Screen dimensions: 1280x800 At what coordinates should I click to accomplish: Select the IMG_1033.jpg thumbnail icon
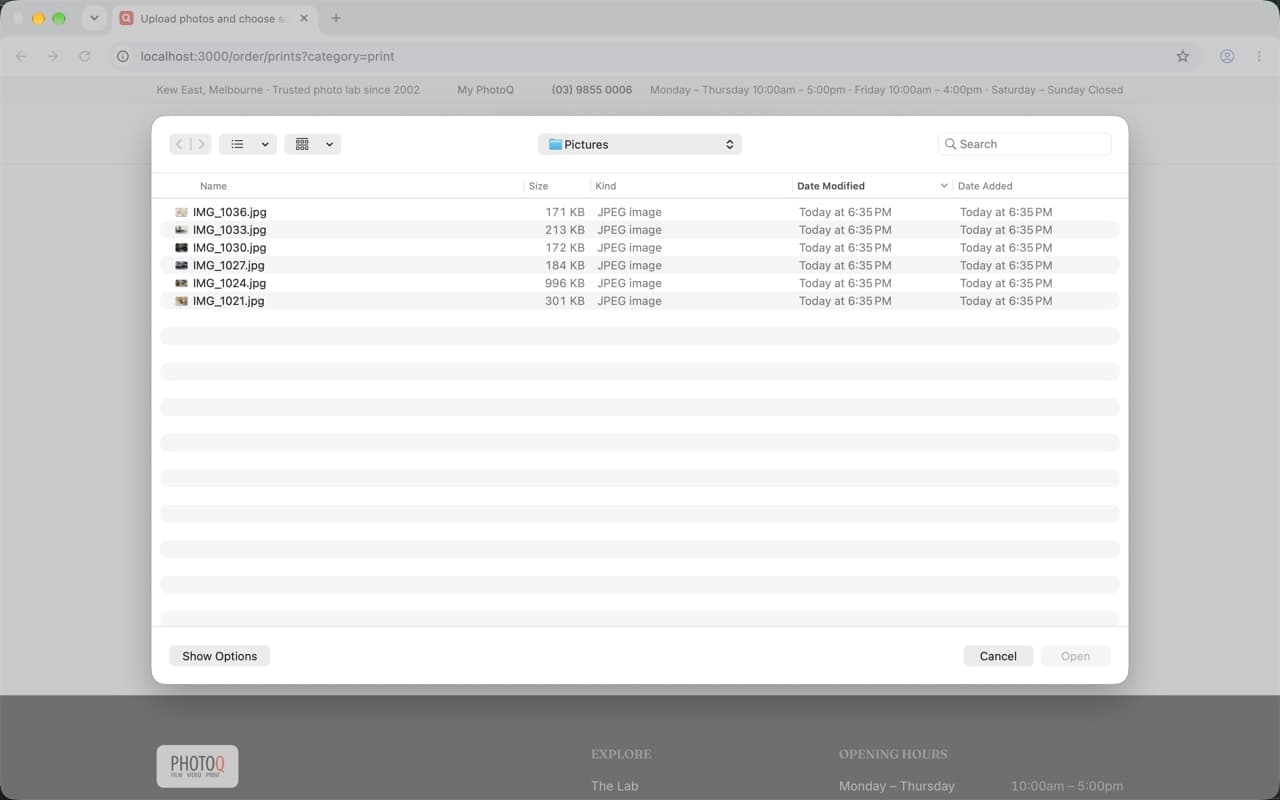point(181,230)
